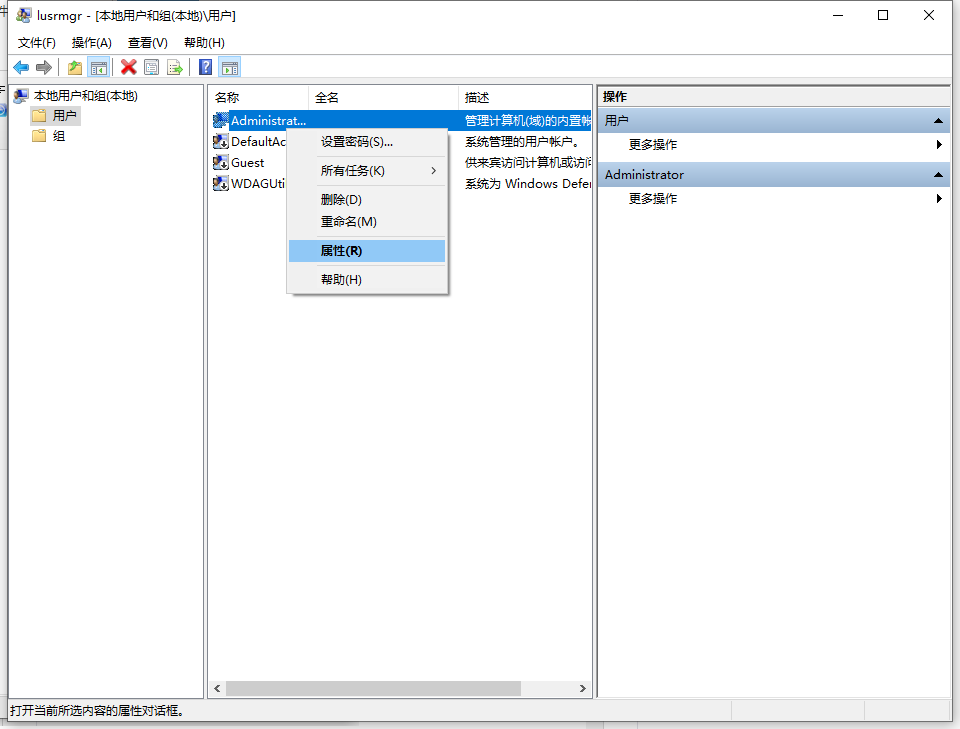
Task: Open the 查看 menu
Action: click(x=146, y=42)
